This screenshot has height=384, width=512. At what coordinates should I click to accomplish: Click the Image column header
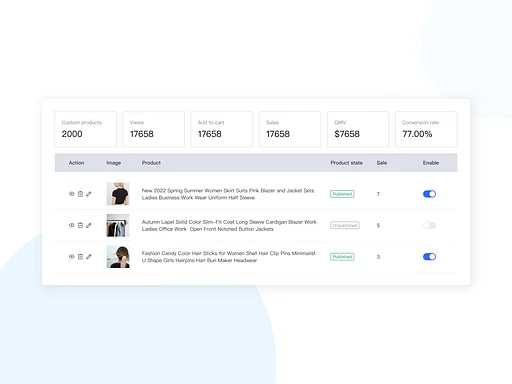pos(114,163)
